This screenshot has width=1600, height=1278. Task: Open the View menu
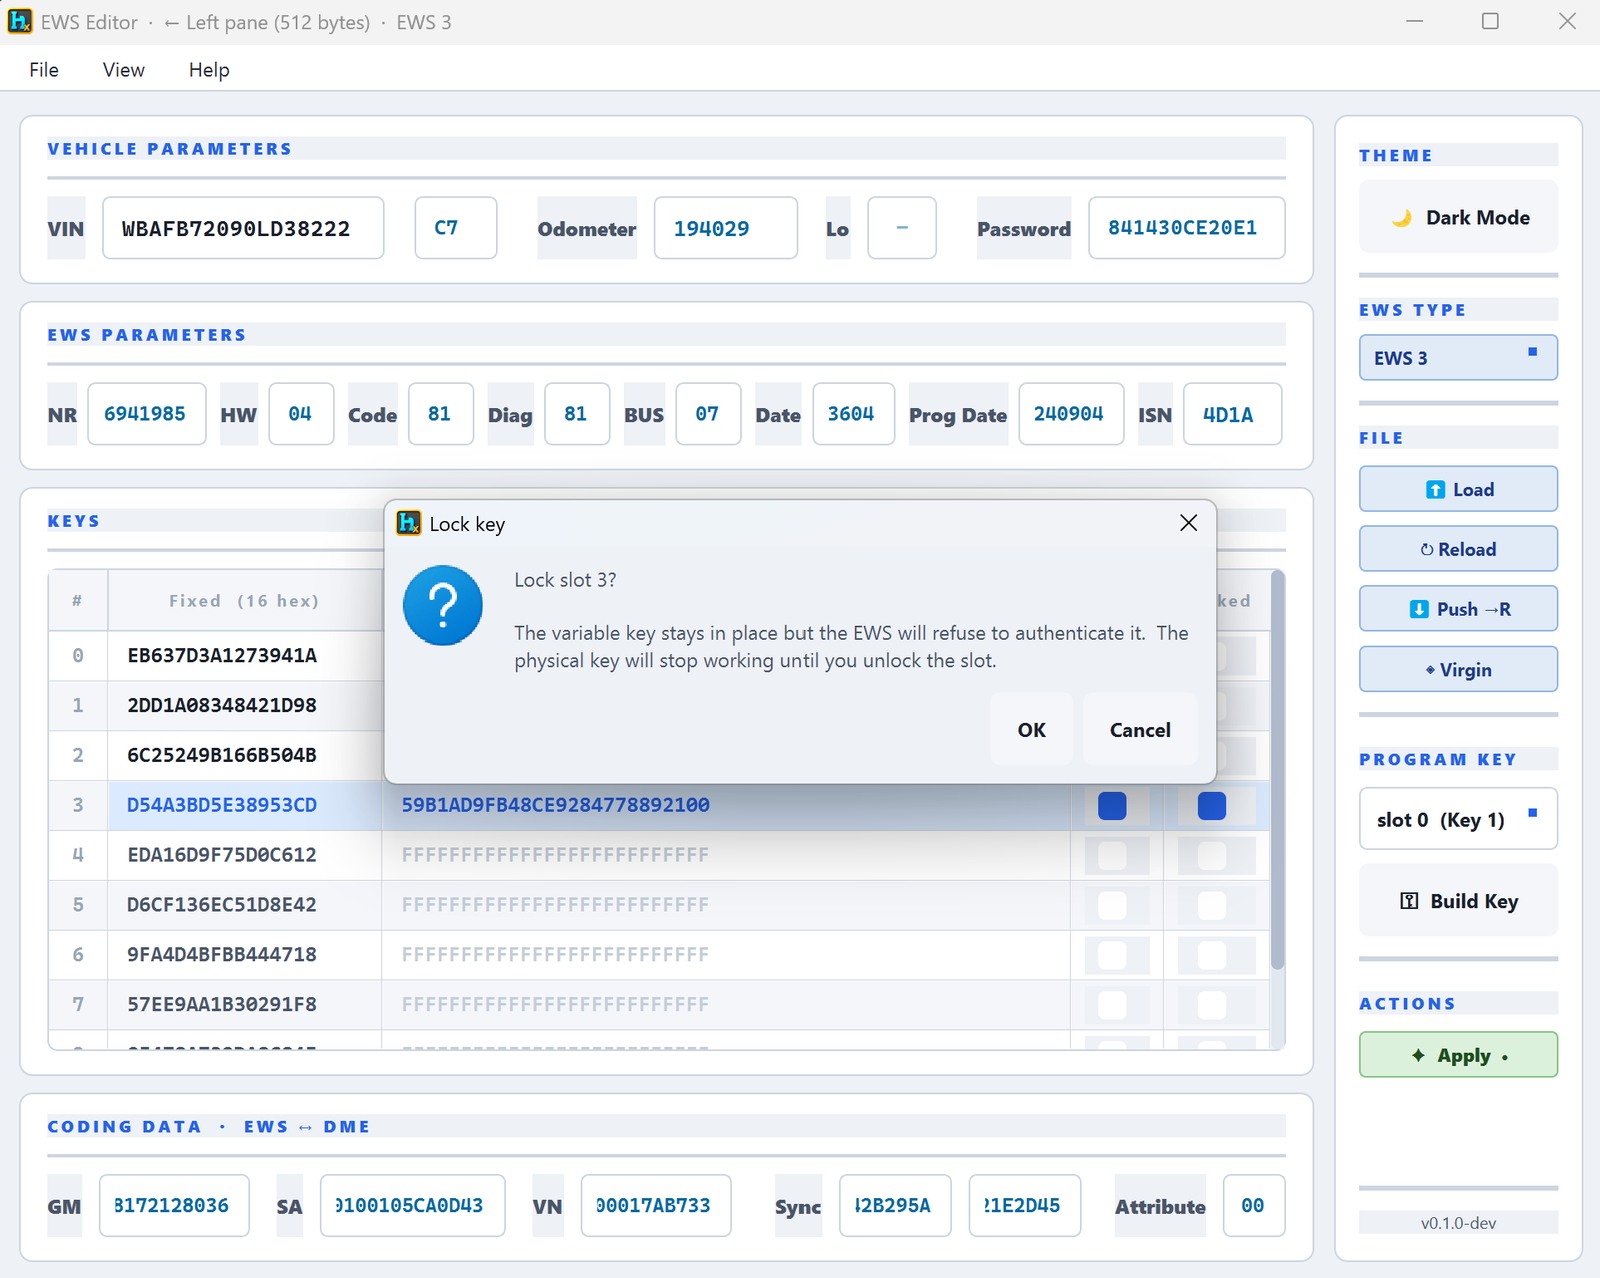click(x=124, y=70)
